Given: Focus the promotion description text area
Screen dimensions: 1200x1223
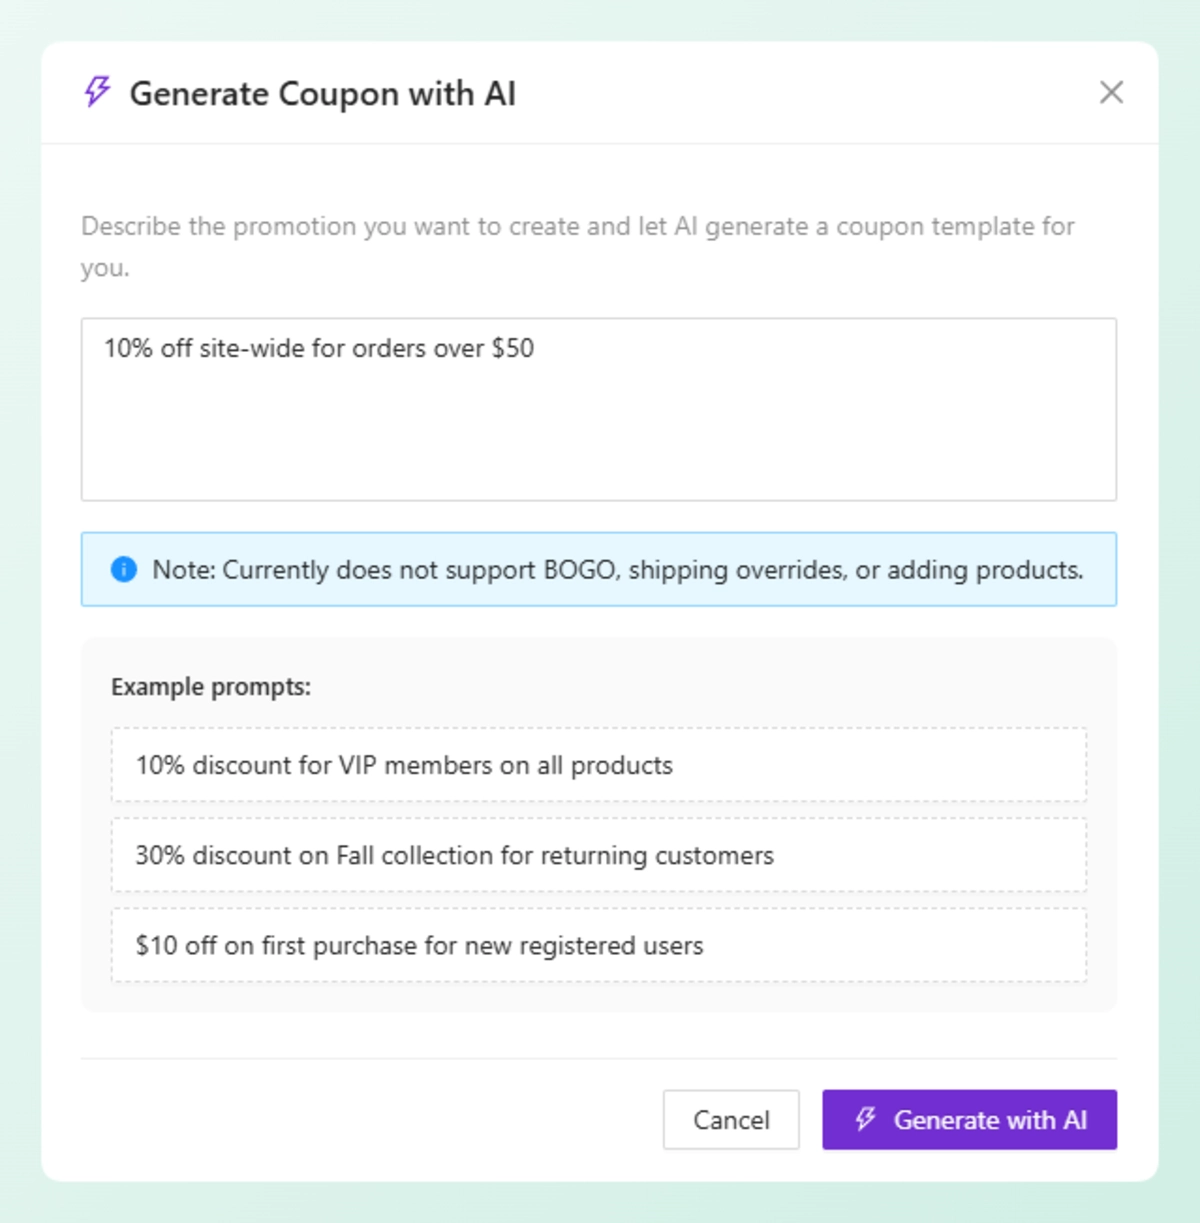Looking at the screenshot, I should [598, 430].
